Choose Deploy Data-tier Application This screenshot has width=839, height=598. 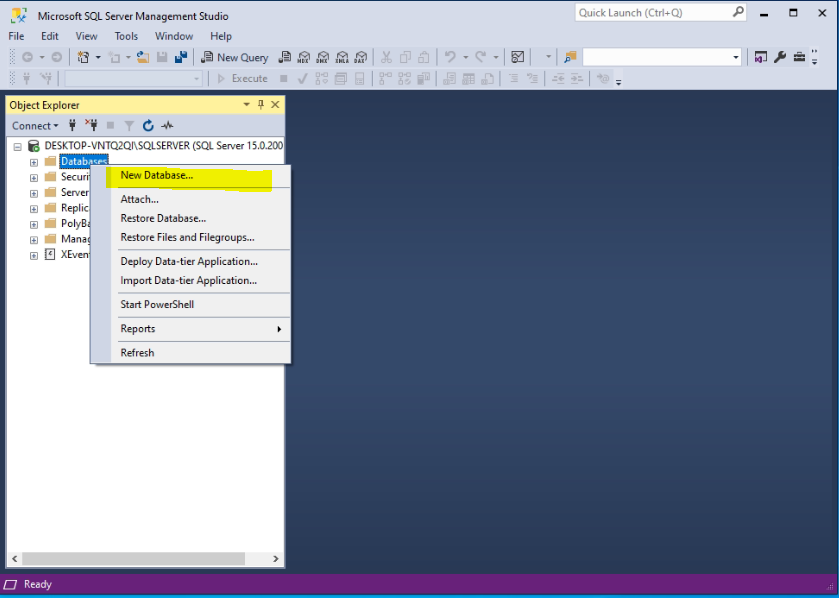[190, 262]
